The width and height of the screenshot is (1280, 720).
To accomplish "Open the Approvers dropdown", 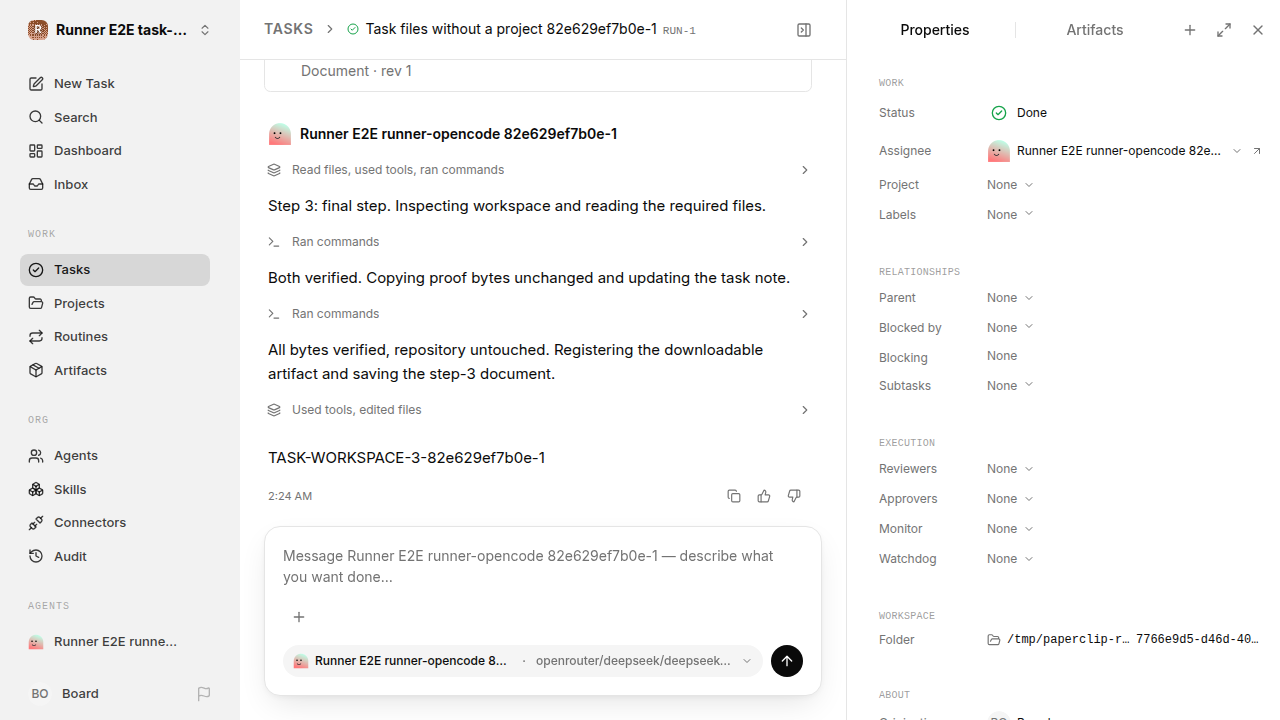I will pyautogui.click(x=1010, y=499).
